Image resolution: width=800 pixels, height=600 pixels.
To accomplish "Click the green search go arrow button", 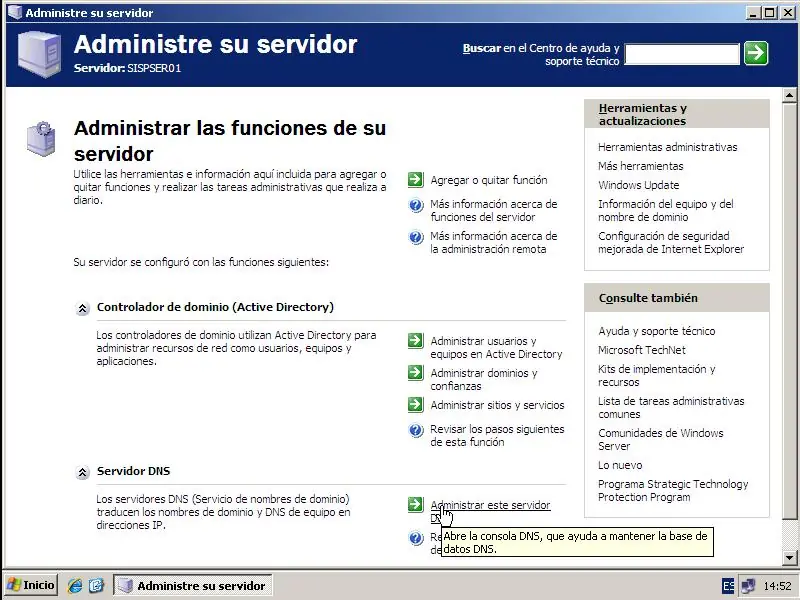I will [x=756, y=54].
